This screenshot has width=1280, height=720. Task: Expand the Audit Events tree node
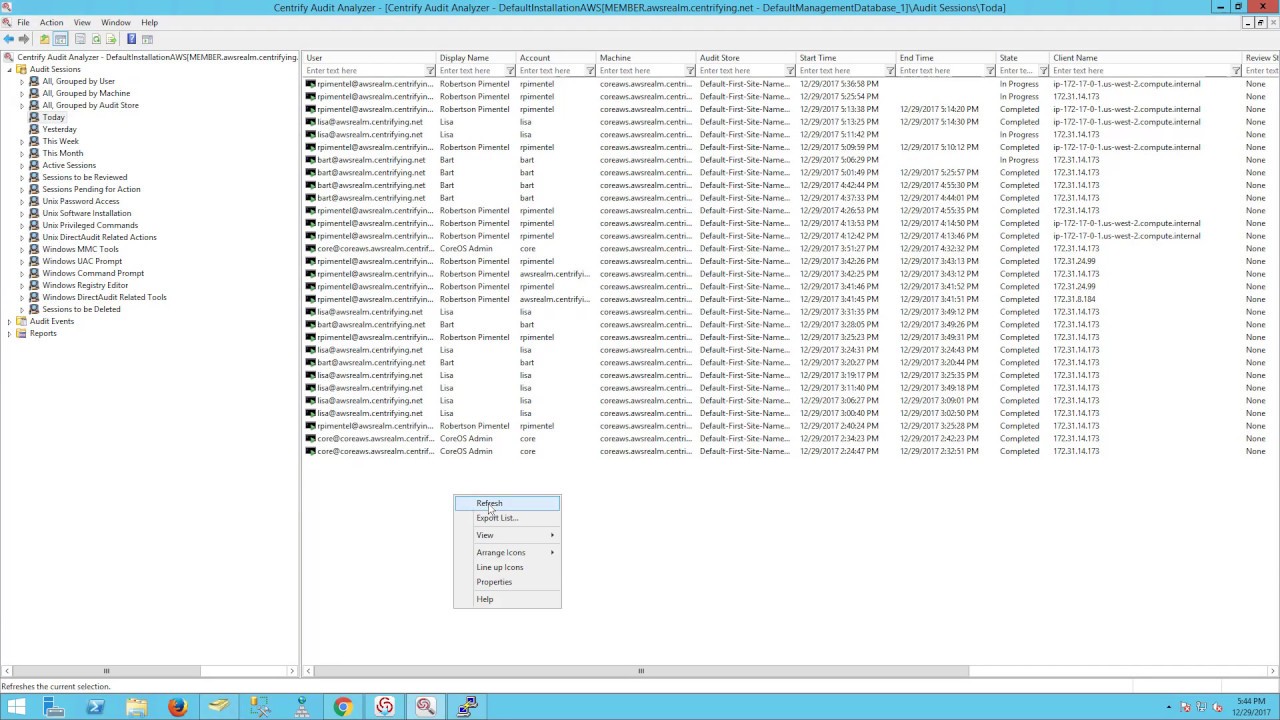pos(9,321)
